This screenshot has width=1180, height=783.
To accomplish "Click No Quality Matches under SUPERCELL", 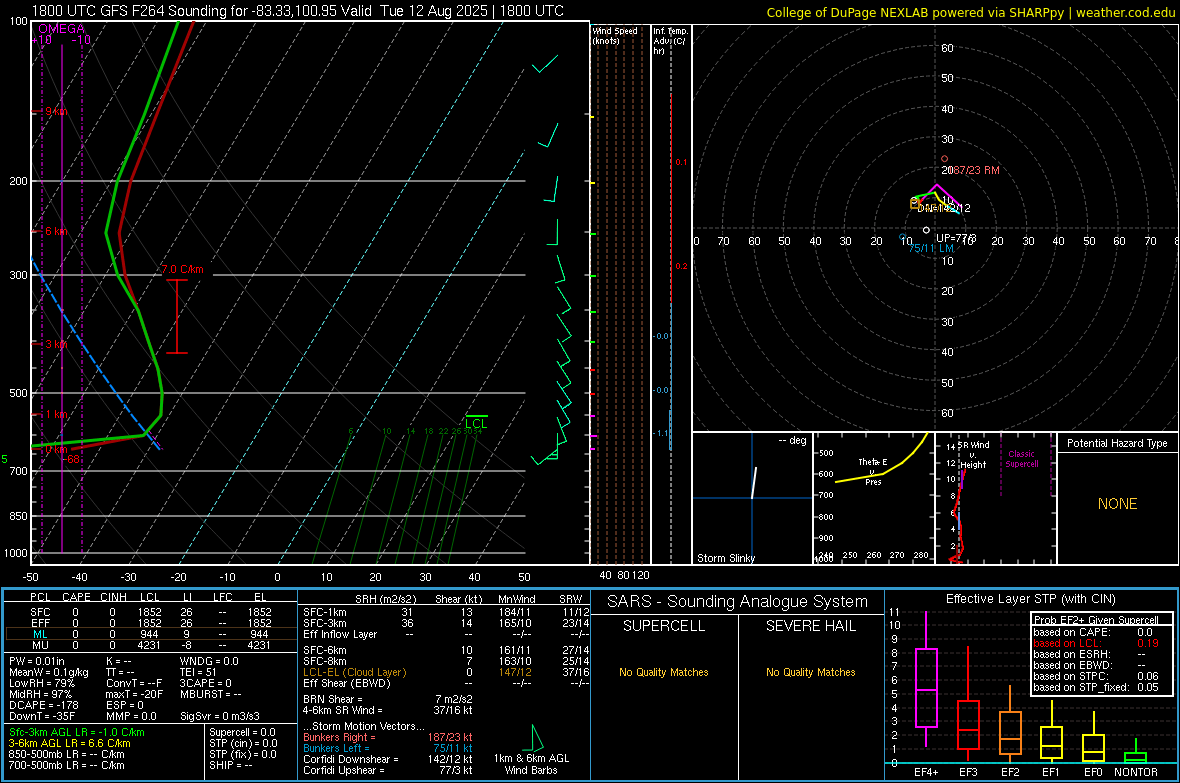I will point(664,672).
